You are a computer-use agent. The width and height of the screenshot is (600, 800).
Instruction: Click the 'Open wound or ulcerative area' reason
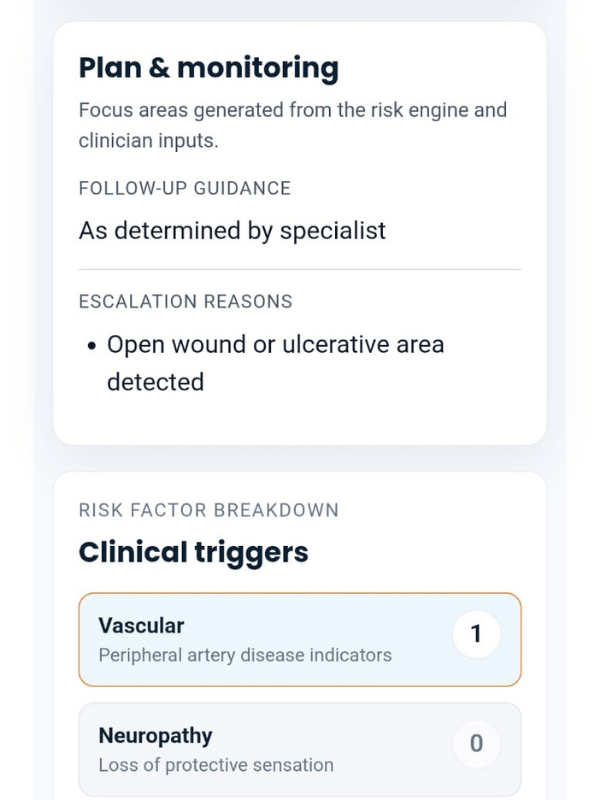pyautogui.click(x=276, y=344)
